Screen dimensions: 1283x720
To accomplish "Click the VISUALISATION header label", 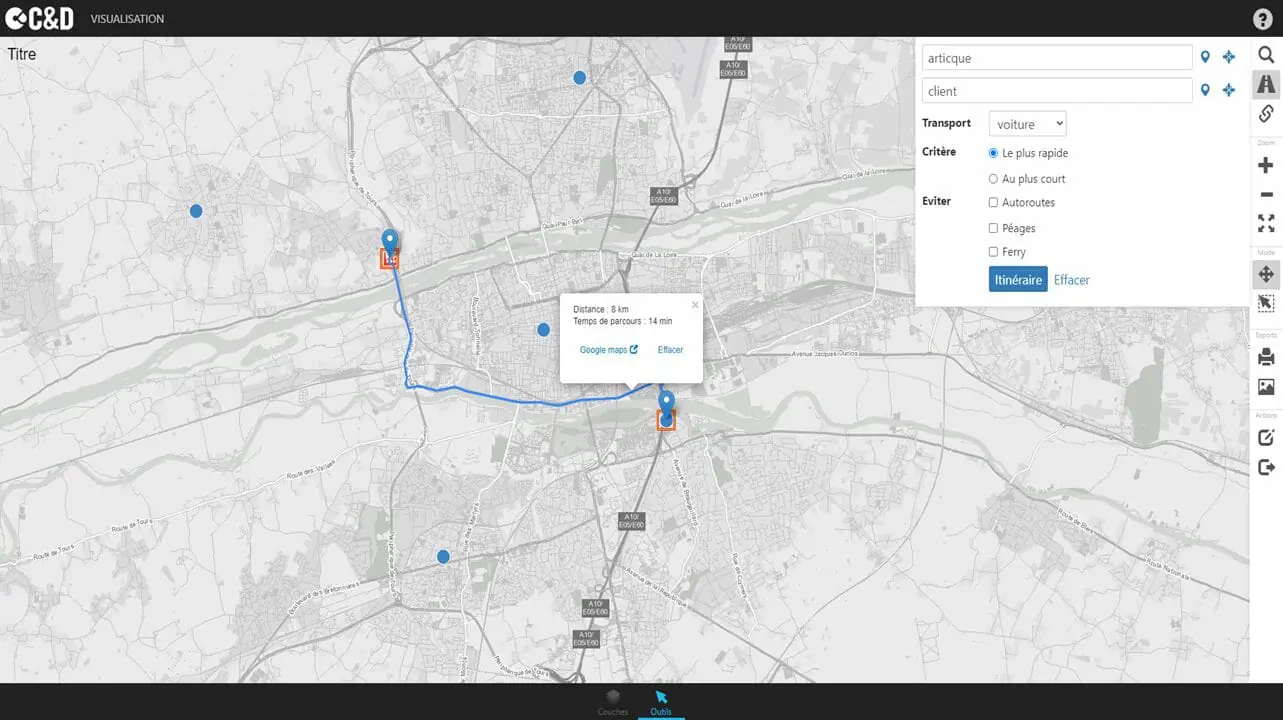I will [x=127, y=19].
